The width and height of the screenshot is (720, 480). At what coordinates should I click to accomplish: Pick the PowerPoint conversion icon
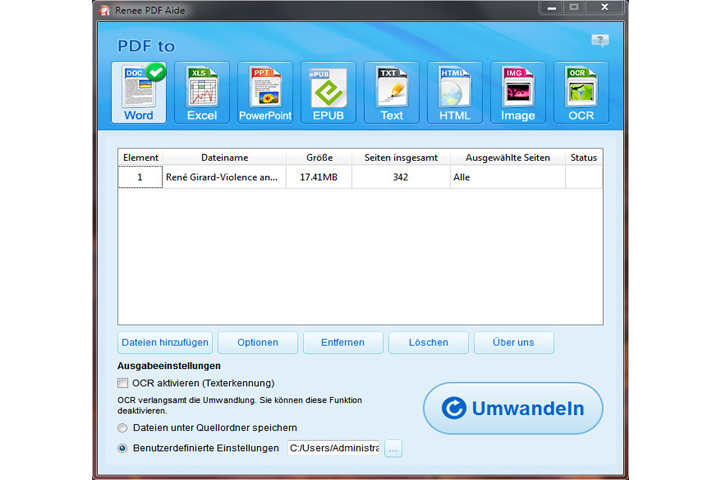265,93
